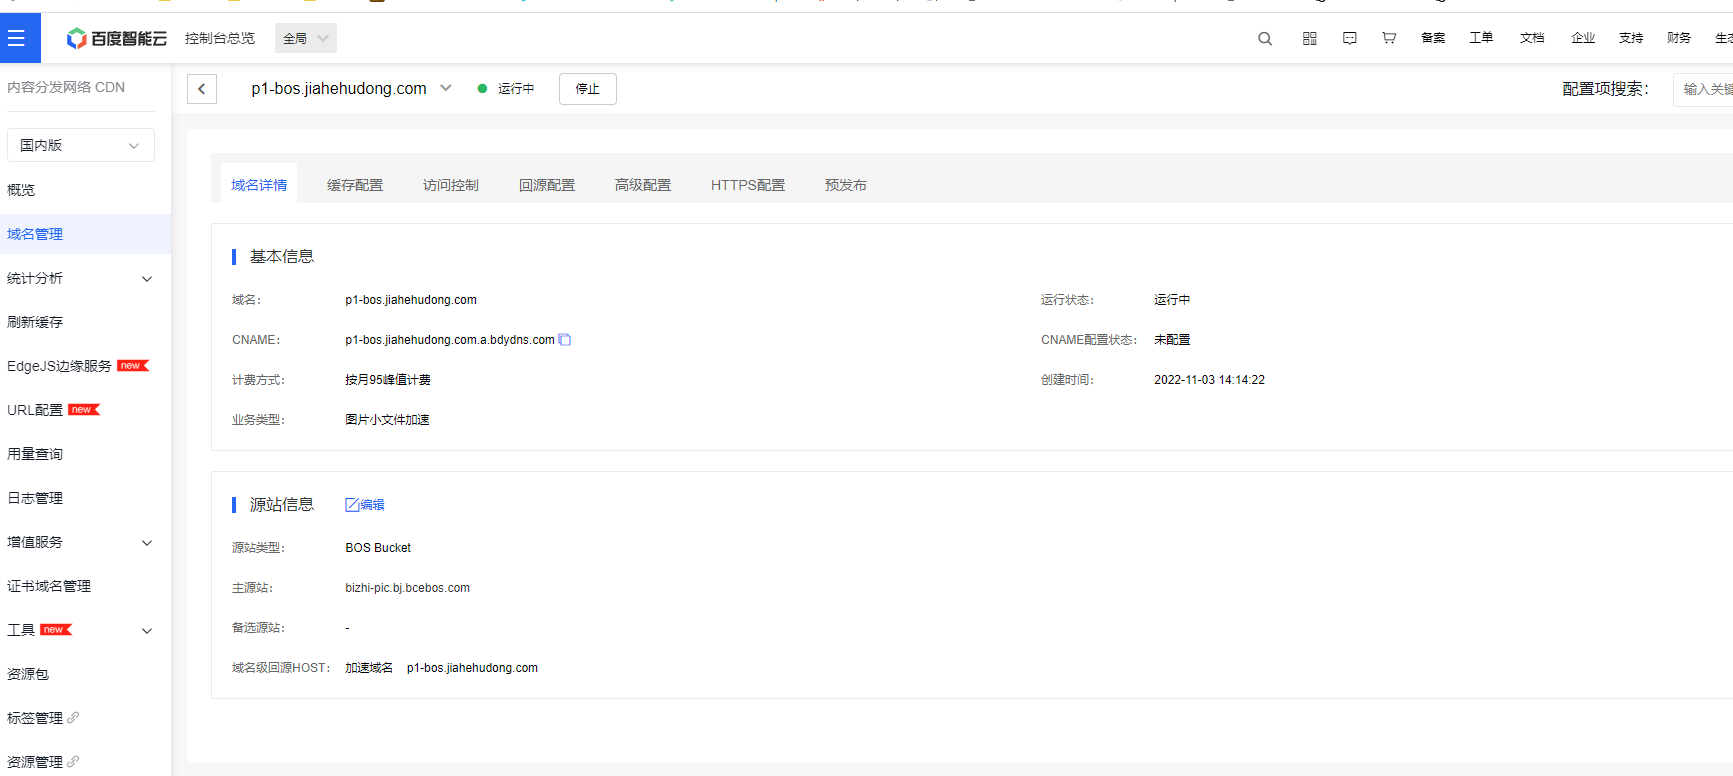Open 备案 in top navigation

tap(1433, 38)
